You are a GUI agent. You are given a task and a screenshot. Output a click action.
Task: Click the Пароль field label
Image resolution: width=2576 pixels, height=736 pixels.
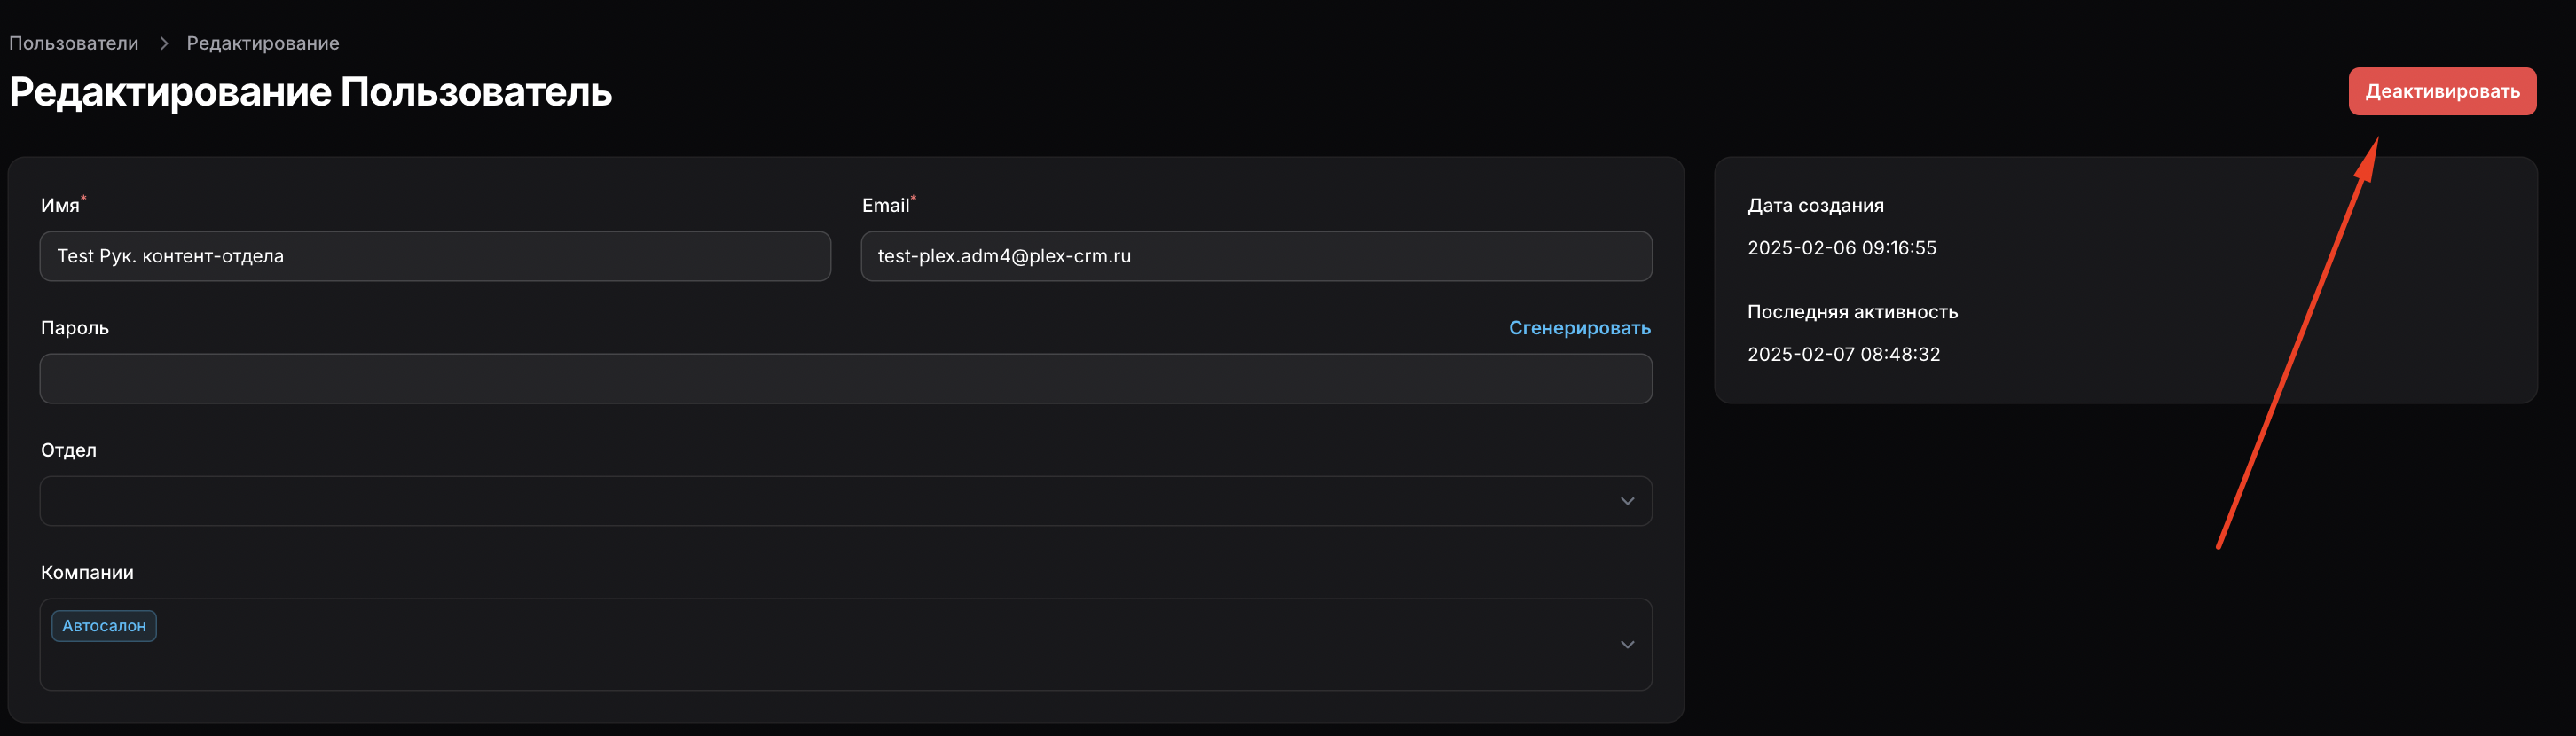click(75, 328)
